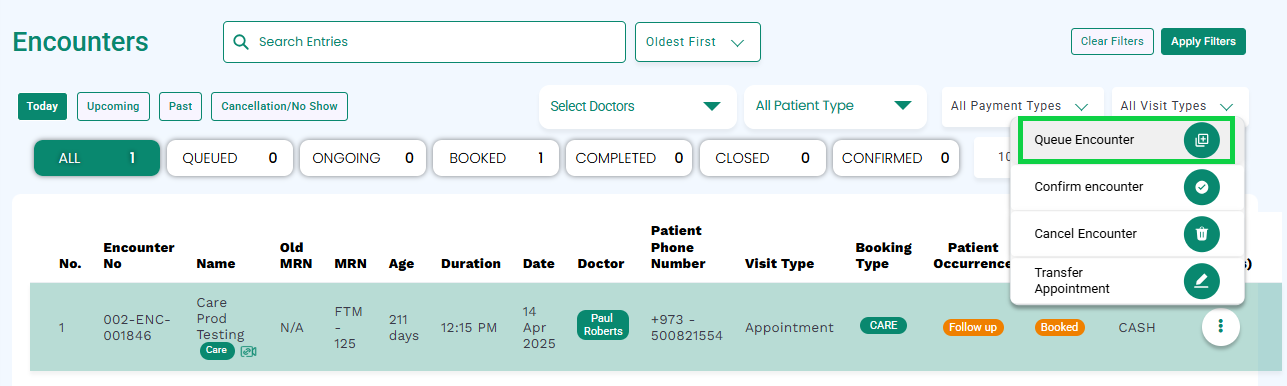Click the Clear Filters button
The width and height of the screenshot is (1287, 386).
coord(1112,41)
